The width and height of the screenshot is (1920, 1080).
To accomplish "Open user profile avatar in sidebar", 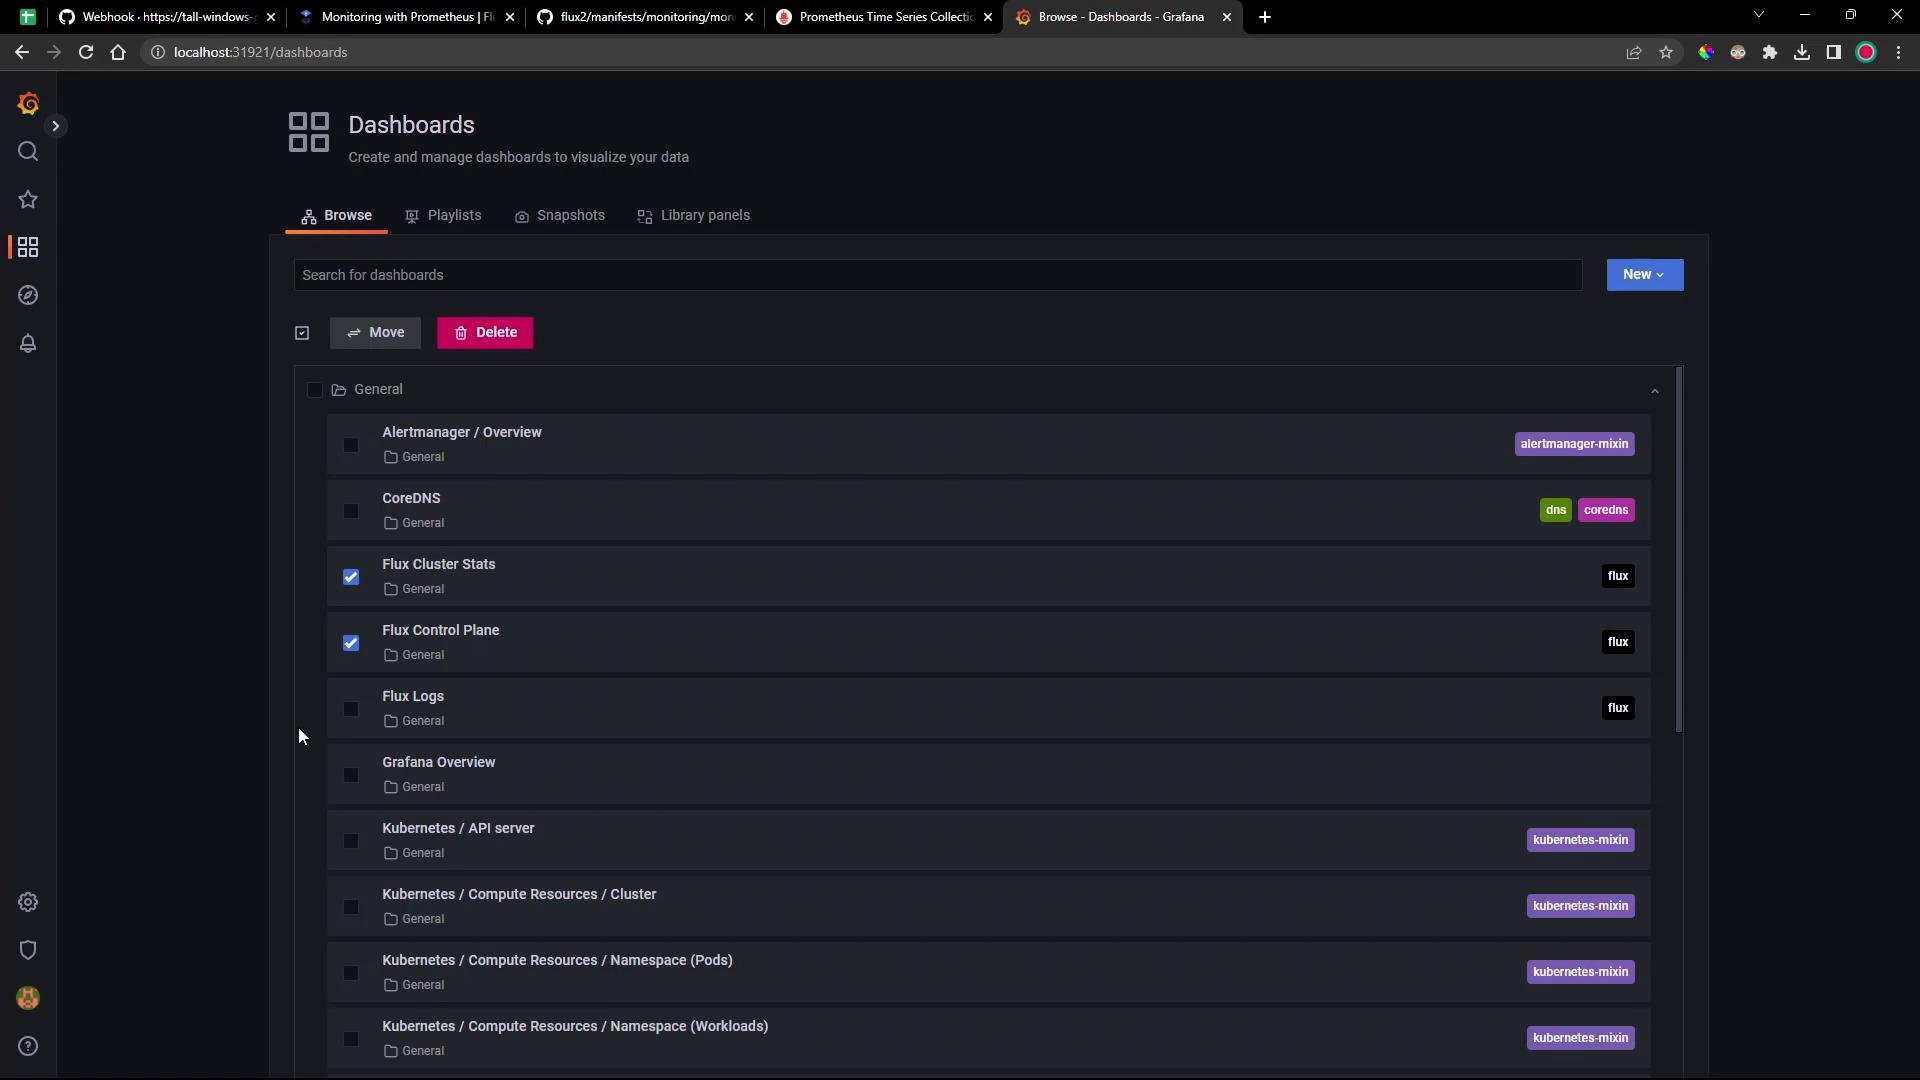I will pos(28,999).
